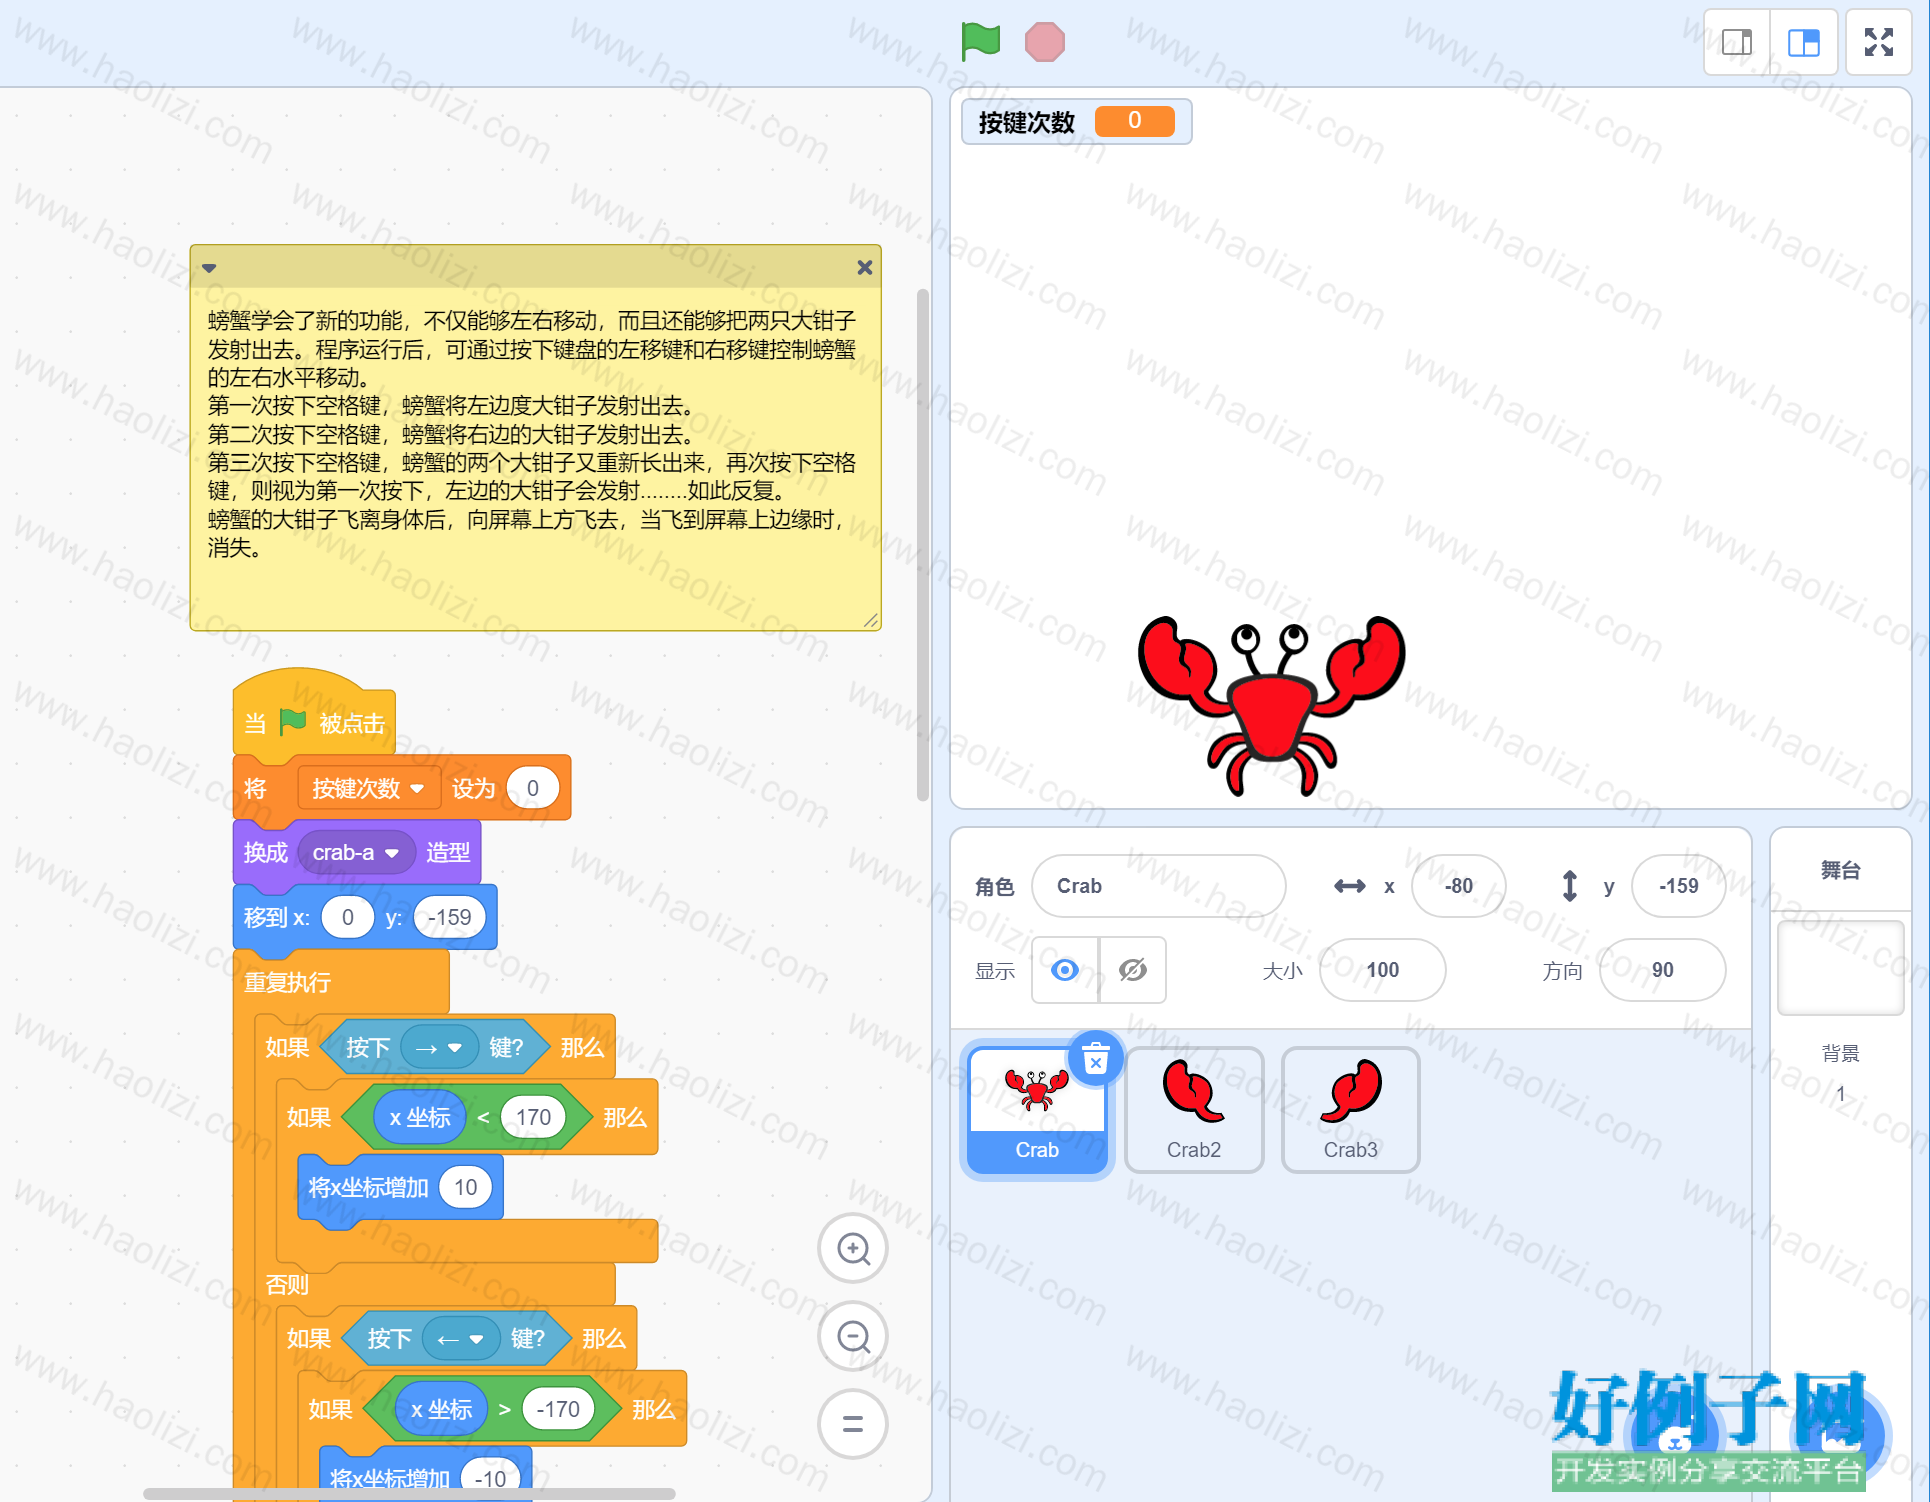
Task: Edit the sprite direction field 90
Action: tap(1663, 970)
